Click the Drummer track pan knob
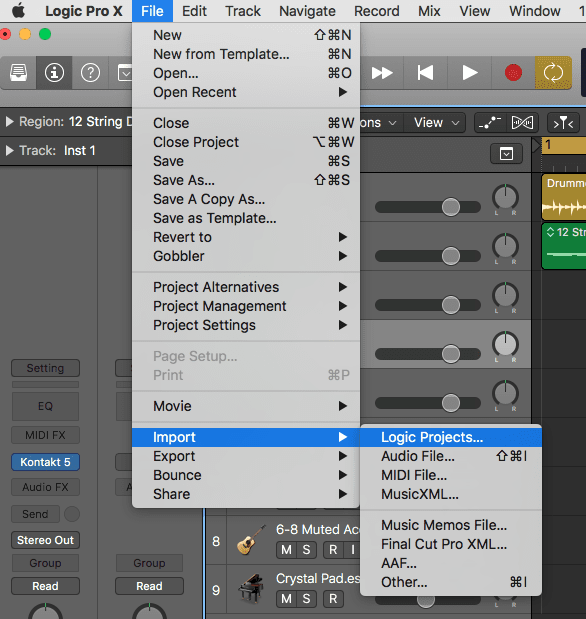586x619 pixels. tap(505, 197)
